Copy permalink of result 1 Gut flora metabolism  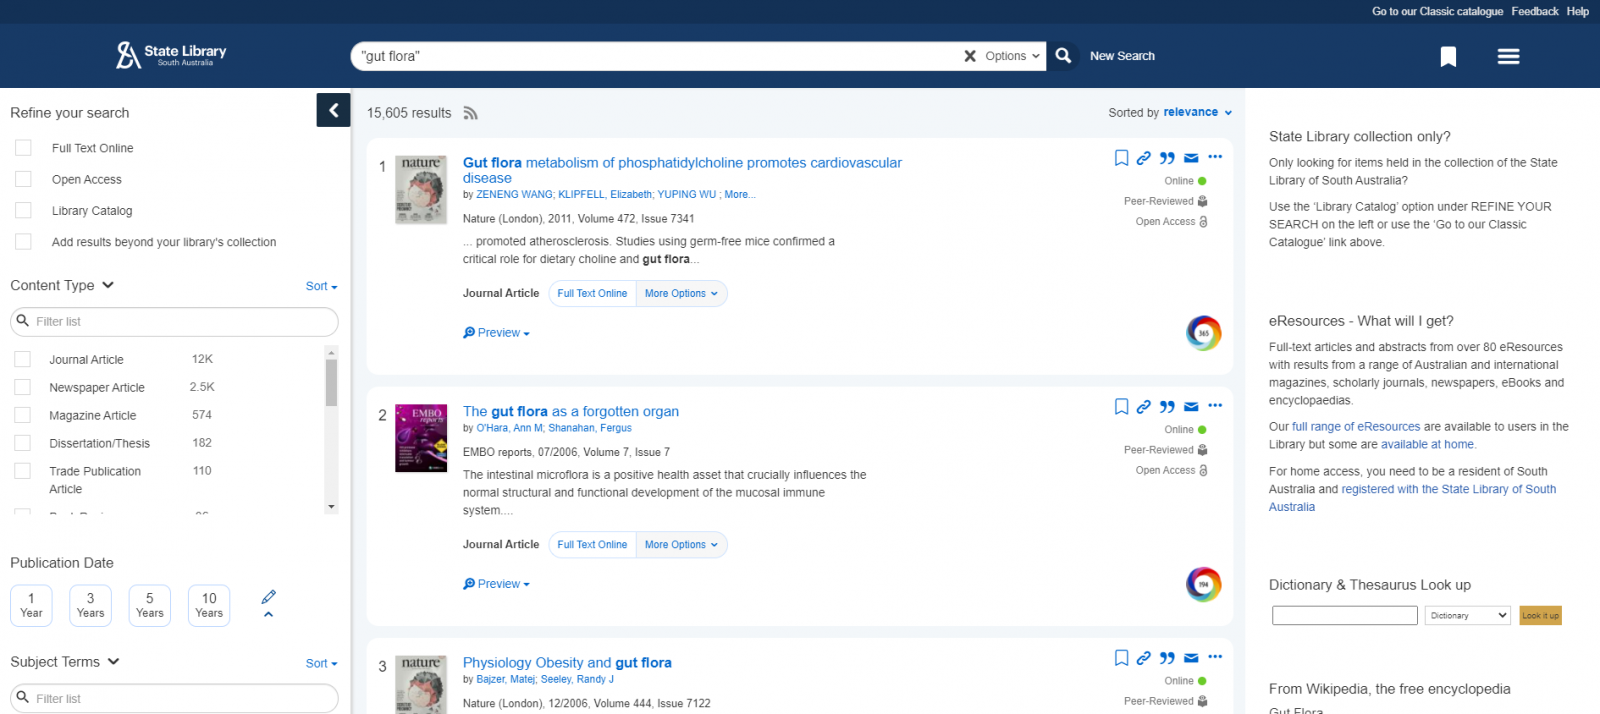pos(1144,158)
